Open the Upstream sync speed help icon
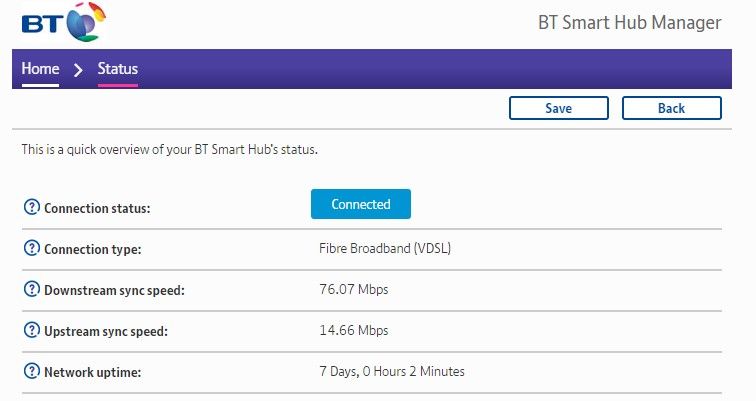 pyautogui.click(x=31, y=331)
